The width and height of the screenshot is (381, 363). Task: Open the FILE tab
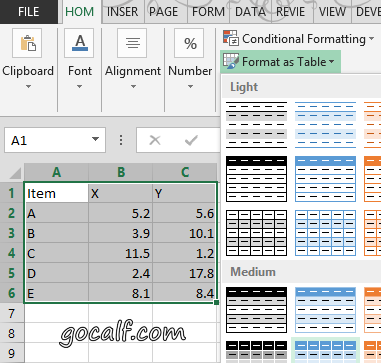click(29, 12)
